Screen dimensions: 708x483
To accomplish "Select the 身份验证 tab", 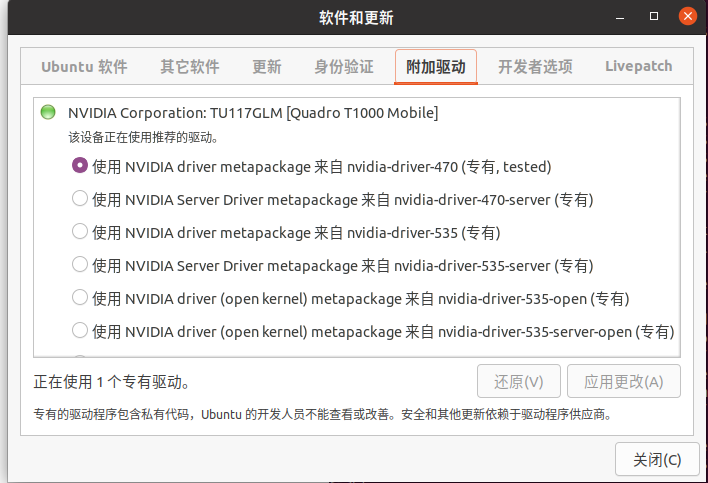I will [344, 67].
